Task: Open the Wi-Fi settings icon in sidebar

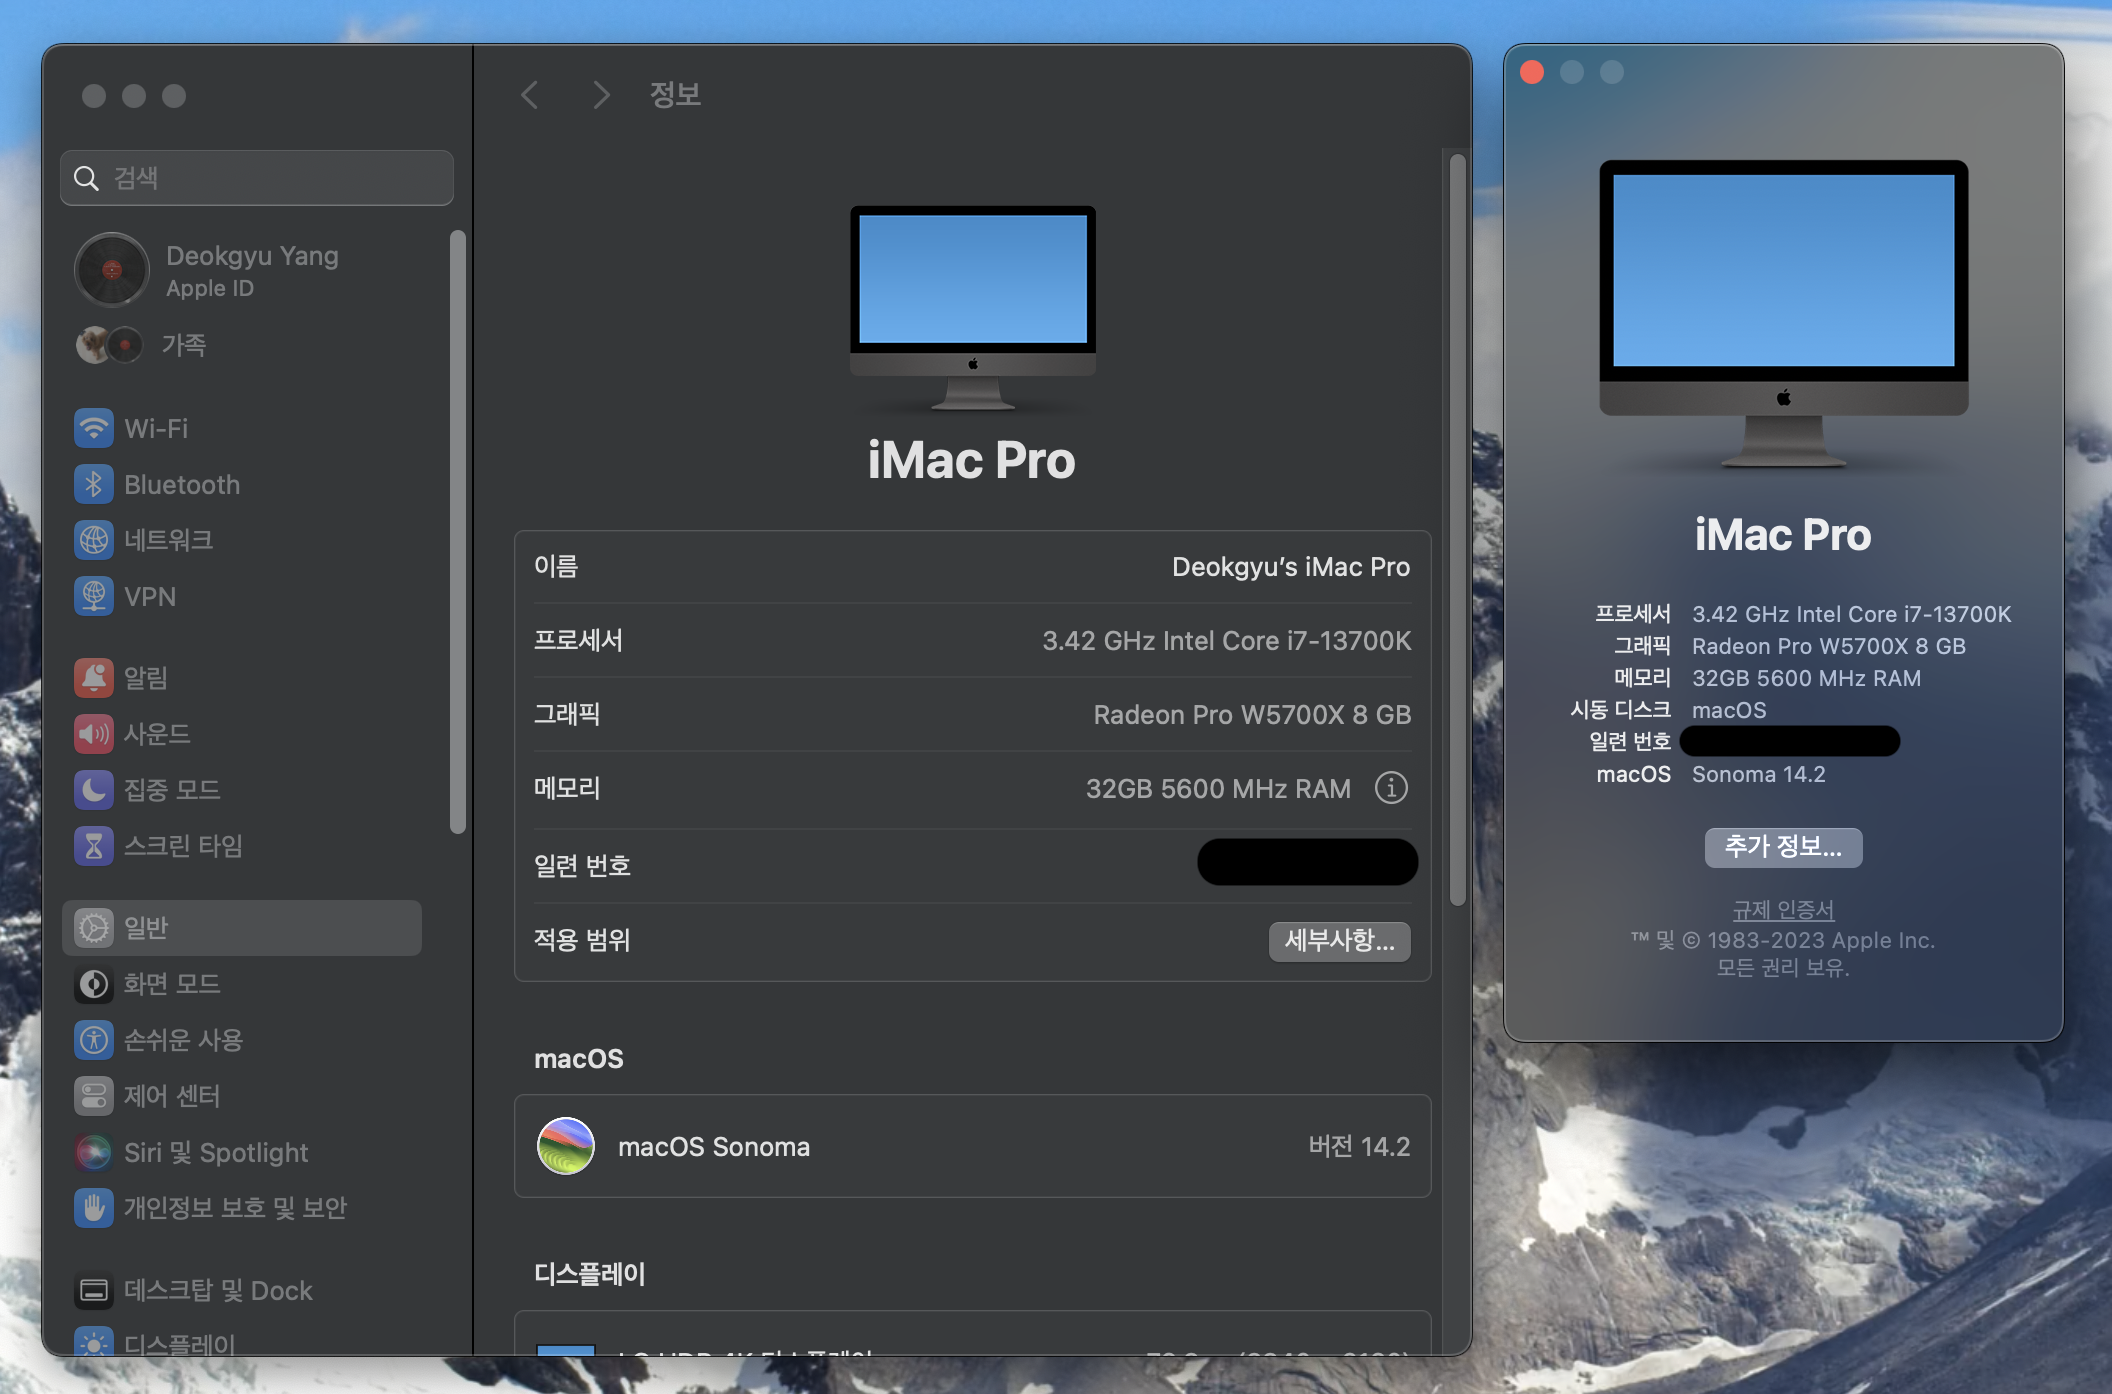Action: [94, 428]
